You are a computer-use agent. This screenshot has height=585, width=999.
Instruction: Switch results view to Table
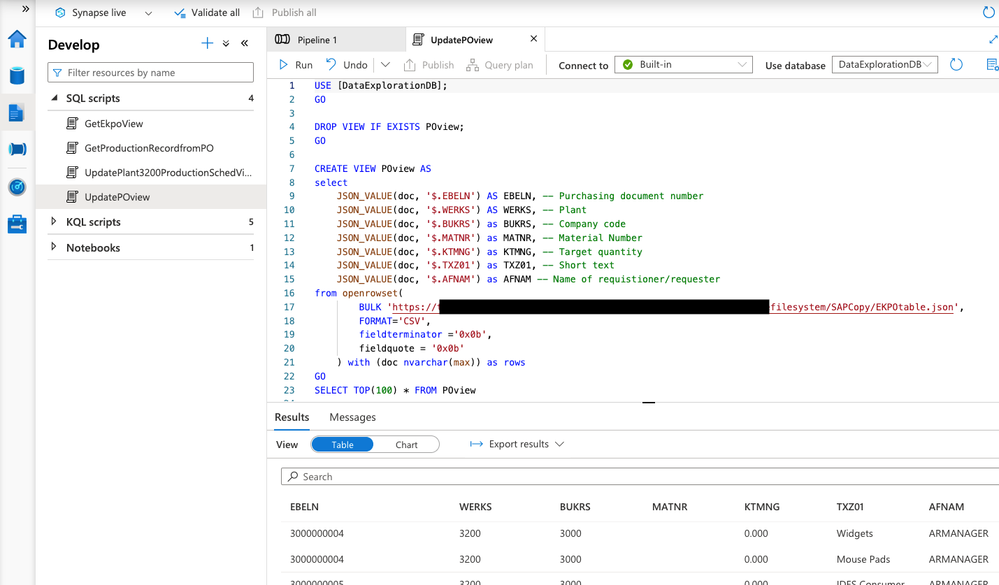(342, 444)
